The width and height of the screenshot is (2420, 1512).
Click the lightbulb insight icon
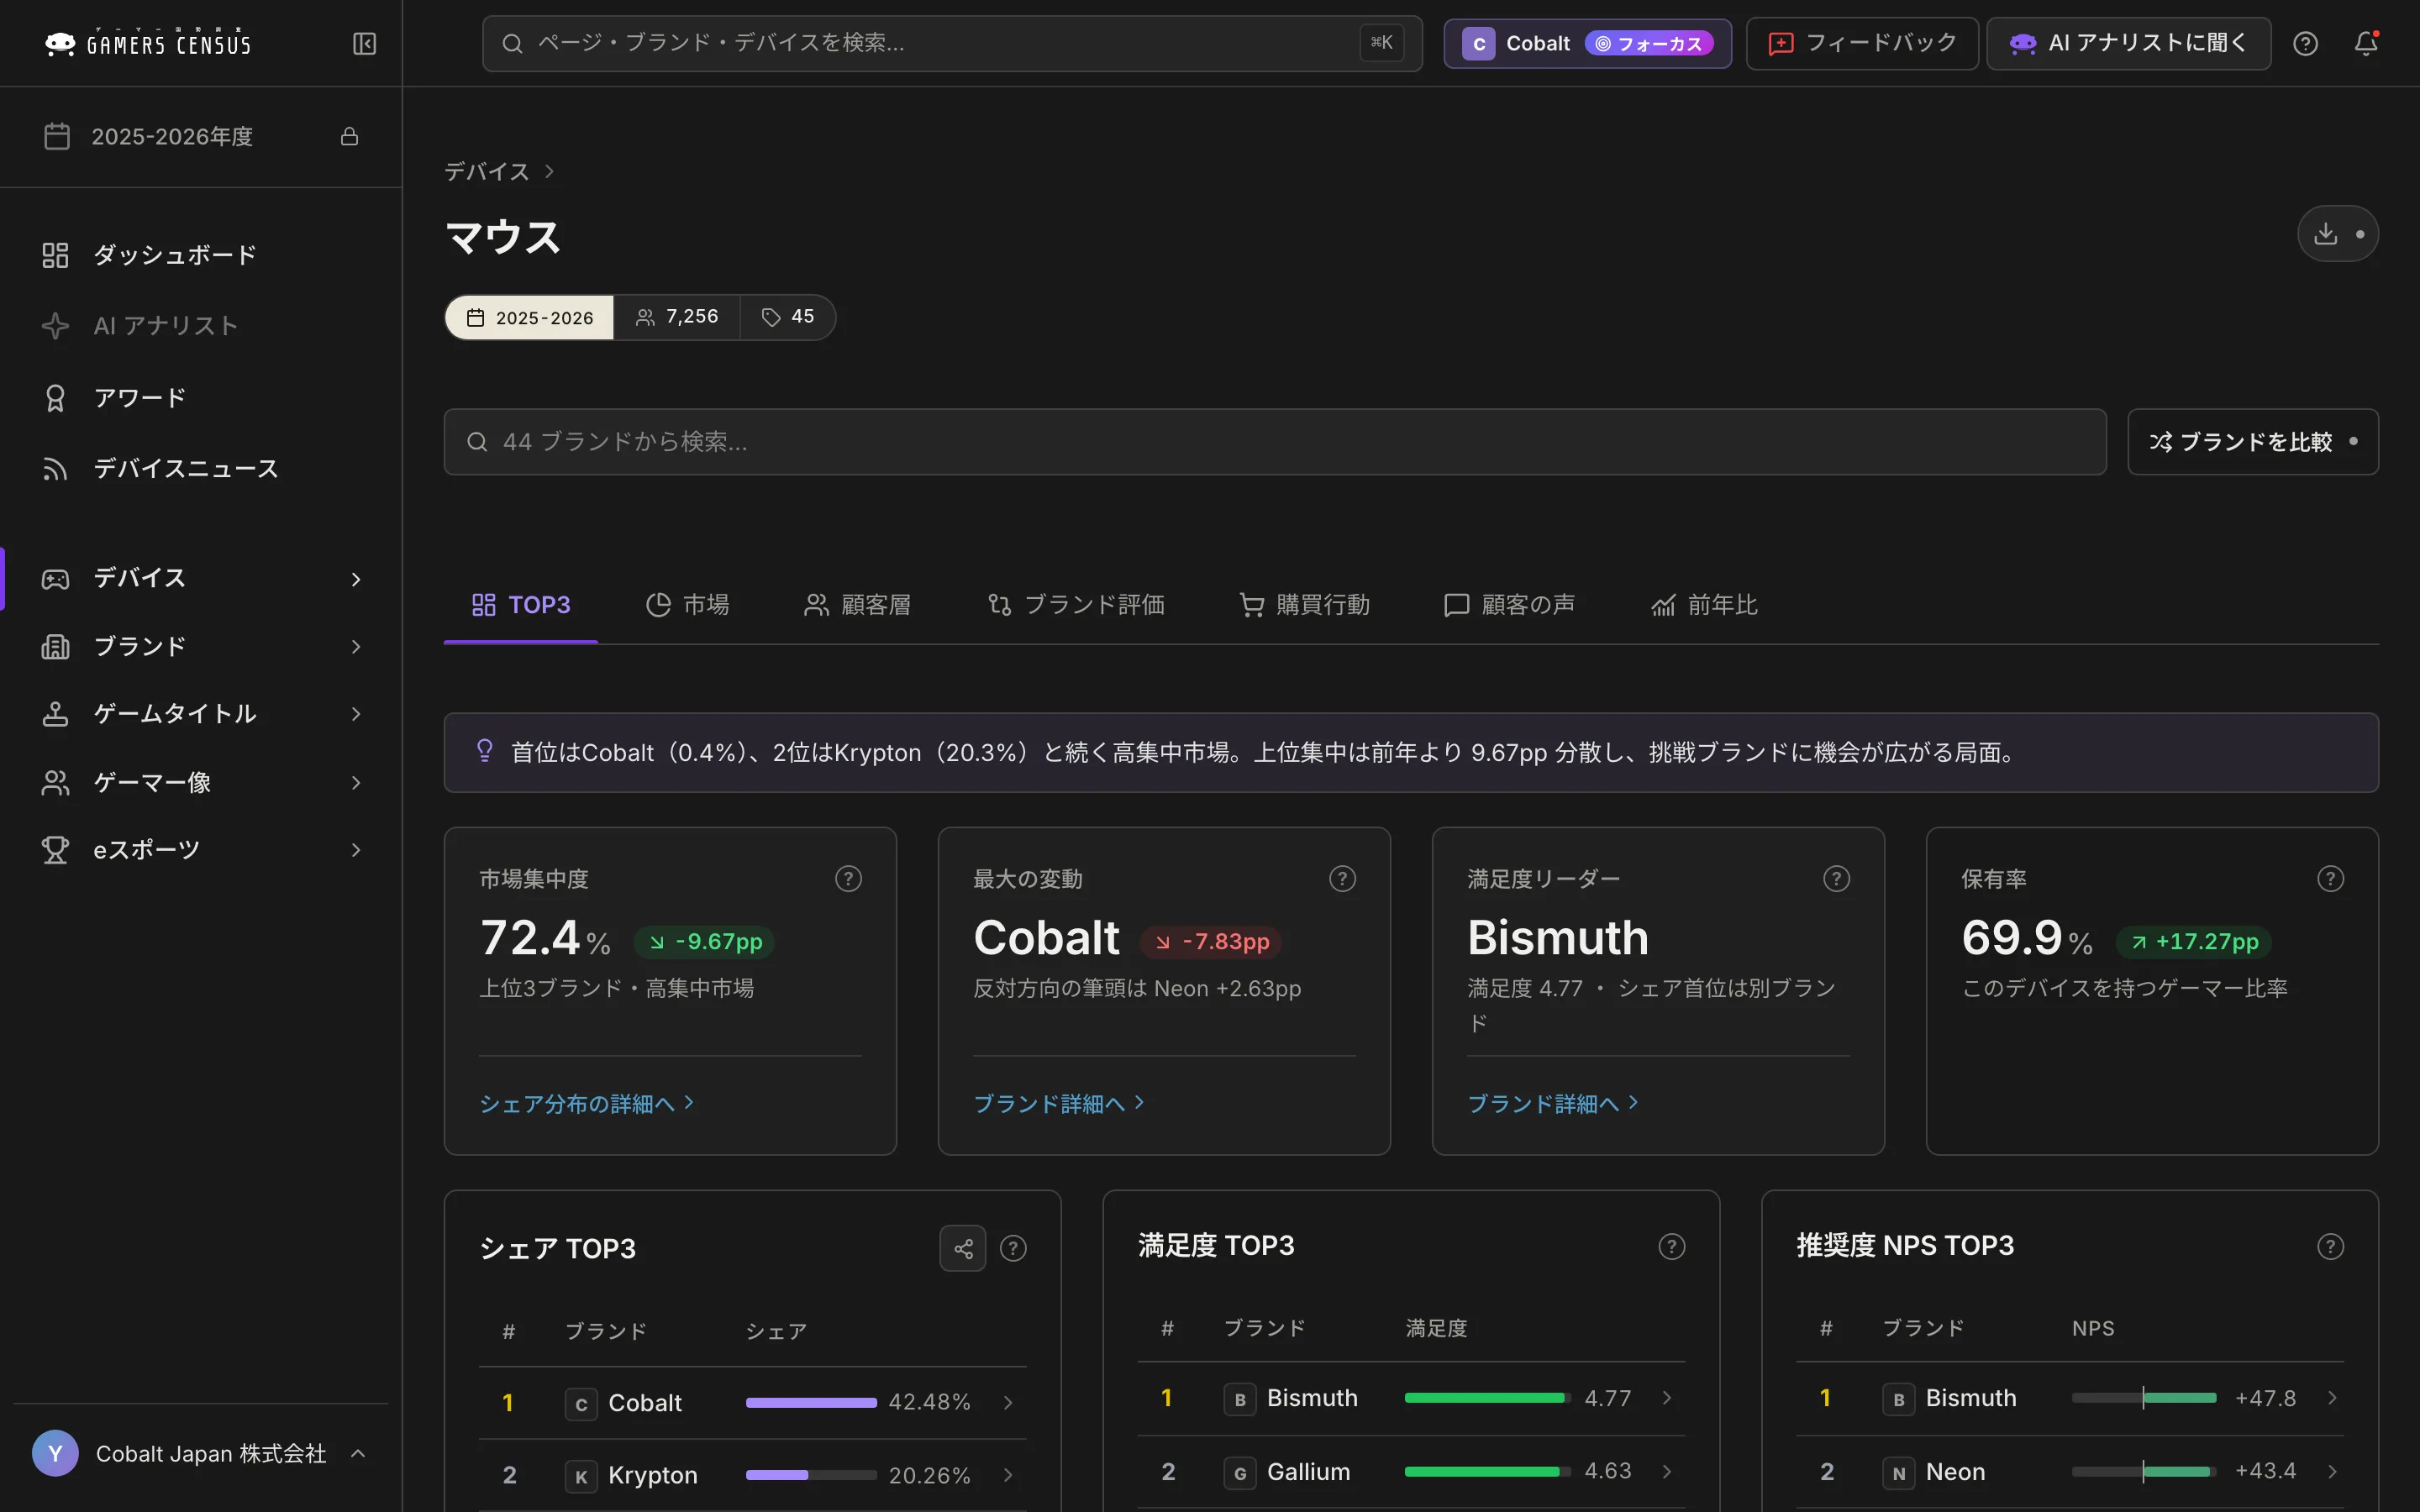[x=485, y=751]
